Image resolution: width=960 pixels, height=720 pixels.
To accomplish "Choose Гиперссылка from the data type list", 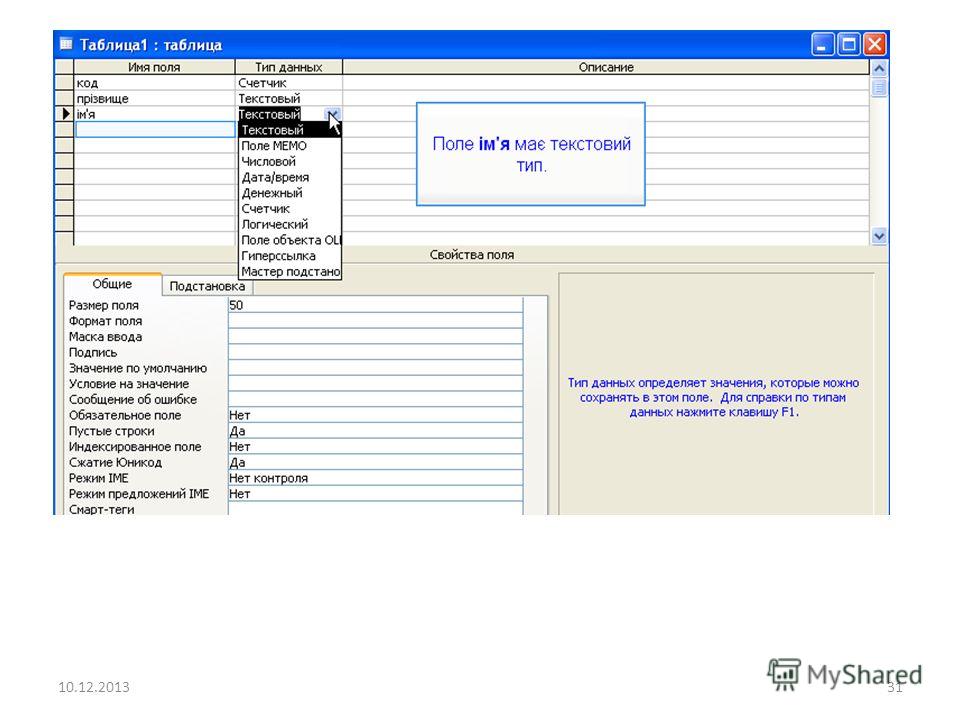I will [290, 256].
